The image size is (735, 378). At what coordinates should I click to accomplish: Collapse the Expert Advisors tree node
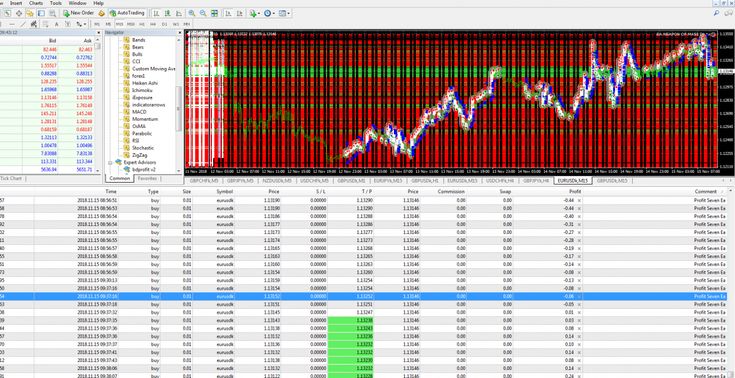click(x=110, y=162)
